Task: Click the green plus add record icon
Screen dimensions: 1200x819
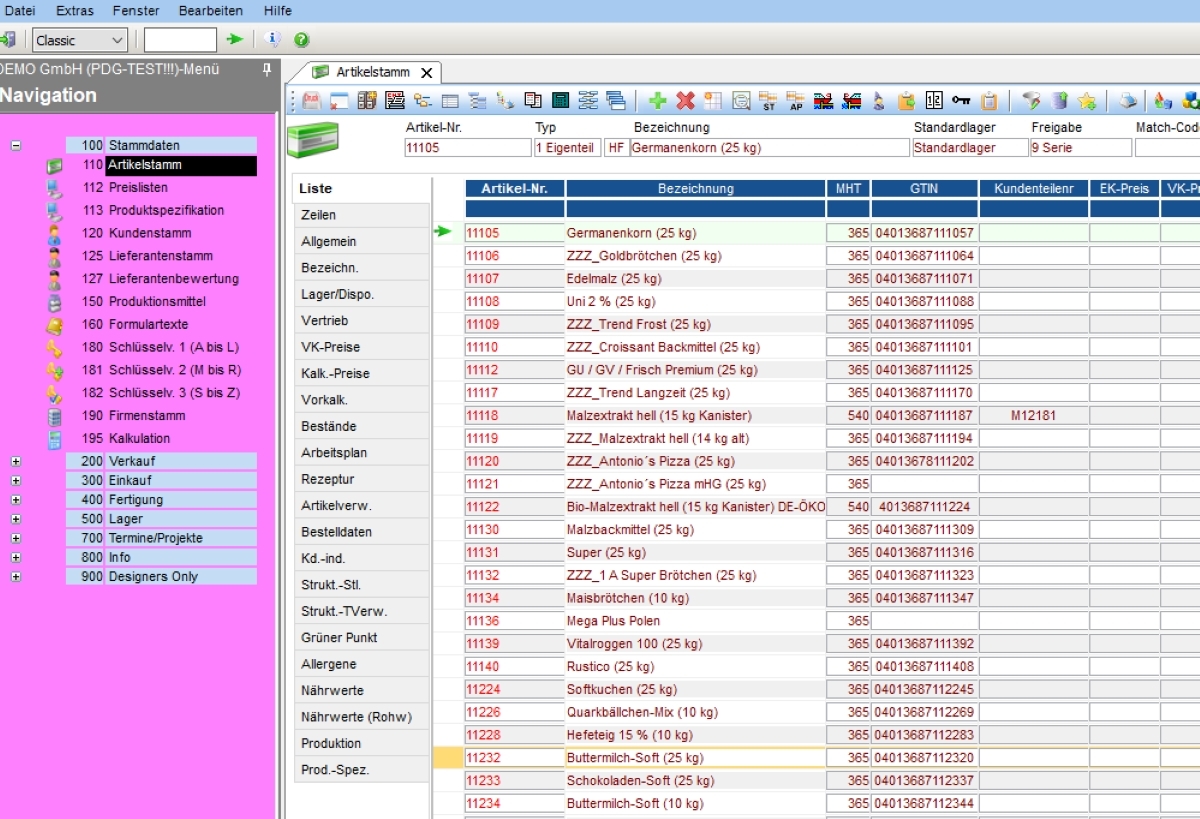Action: pos(657,100)
